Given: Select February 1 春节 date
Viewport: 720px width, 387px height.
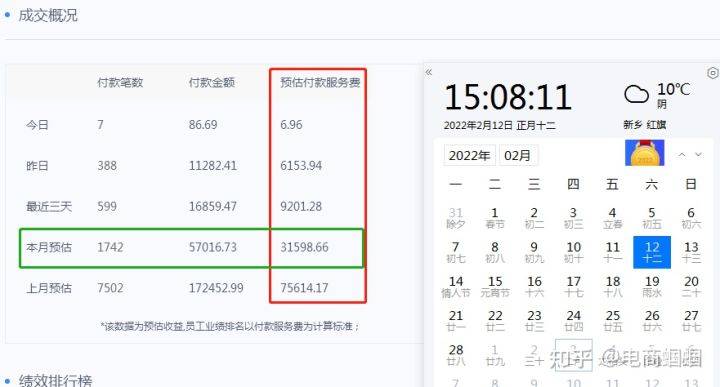Looking at the screenshot, I should tap(495, 218).
